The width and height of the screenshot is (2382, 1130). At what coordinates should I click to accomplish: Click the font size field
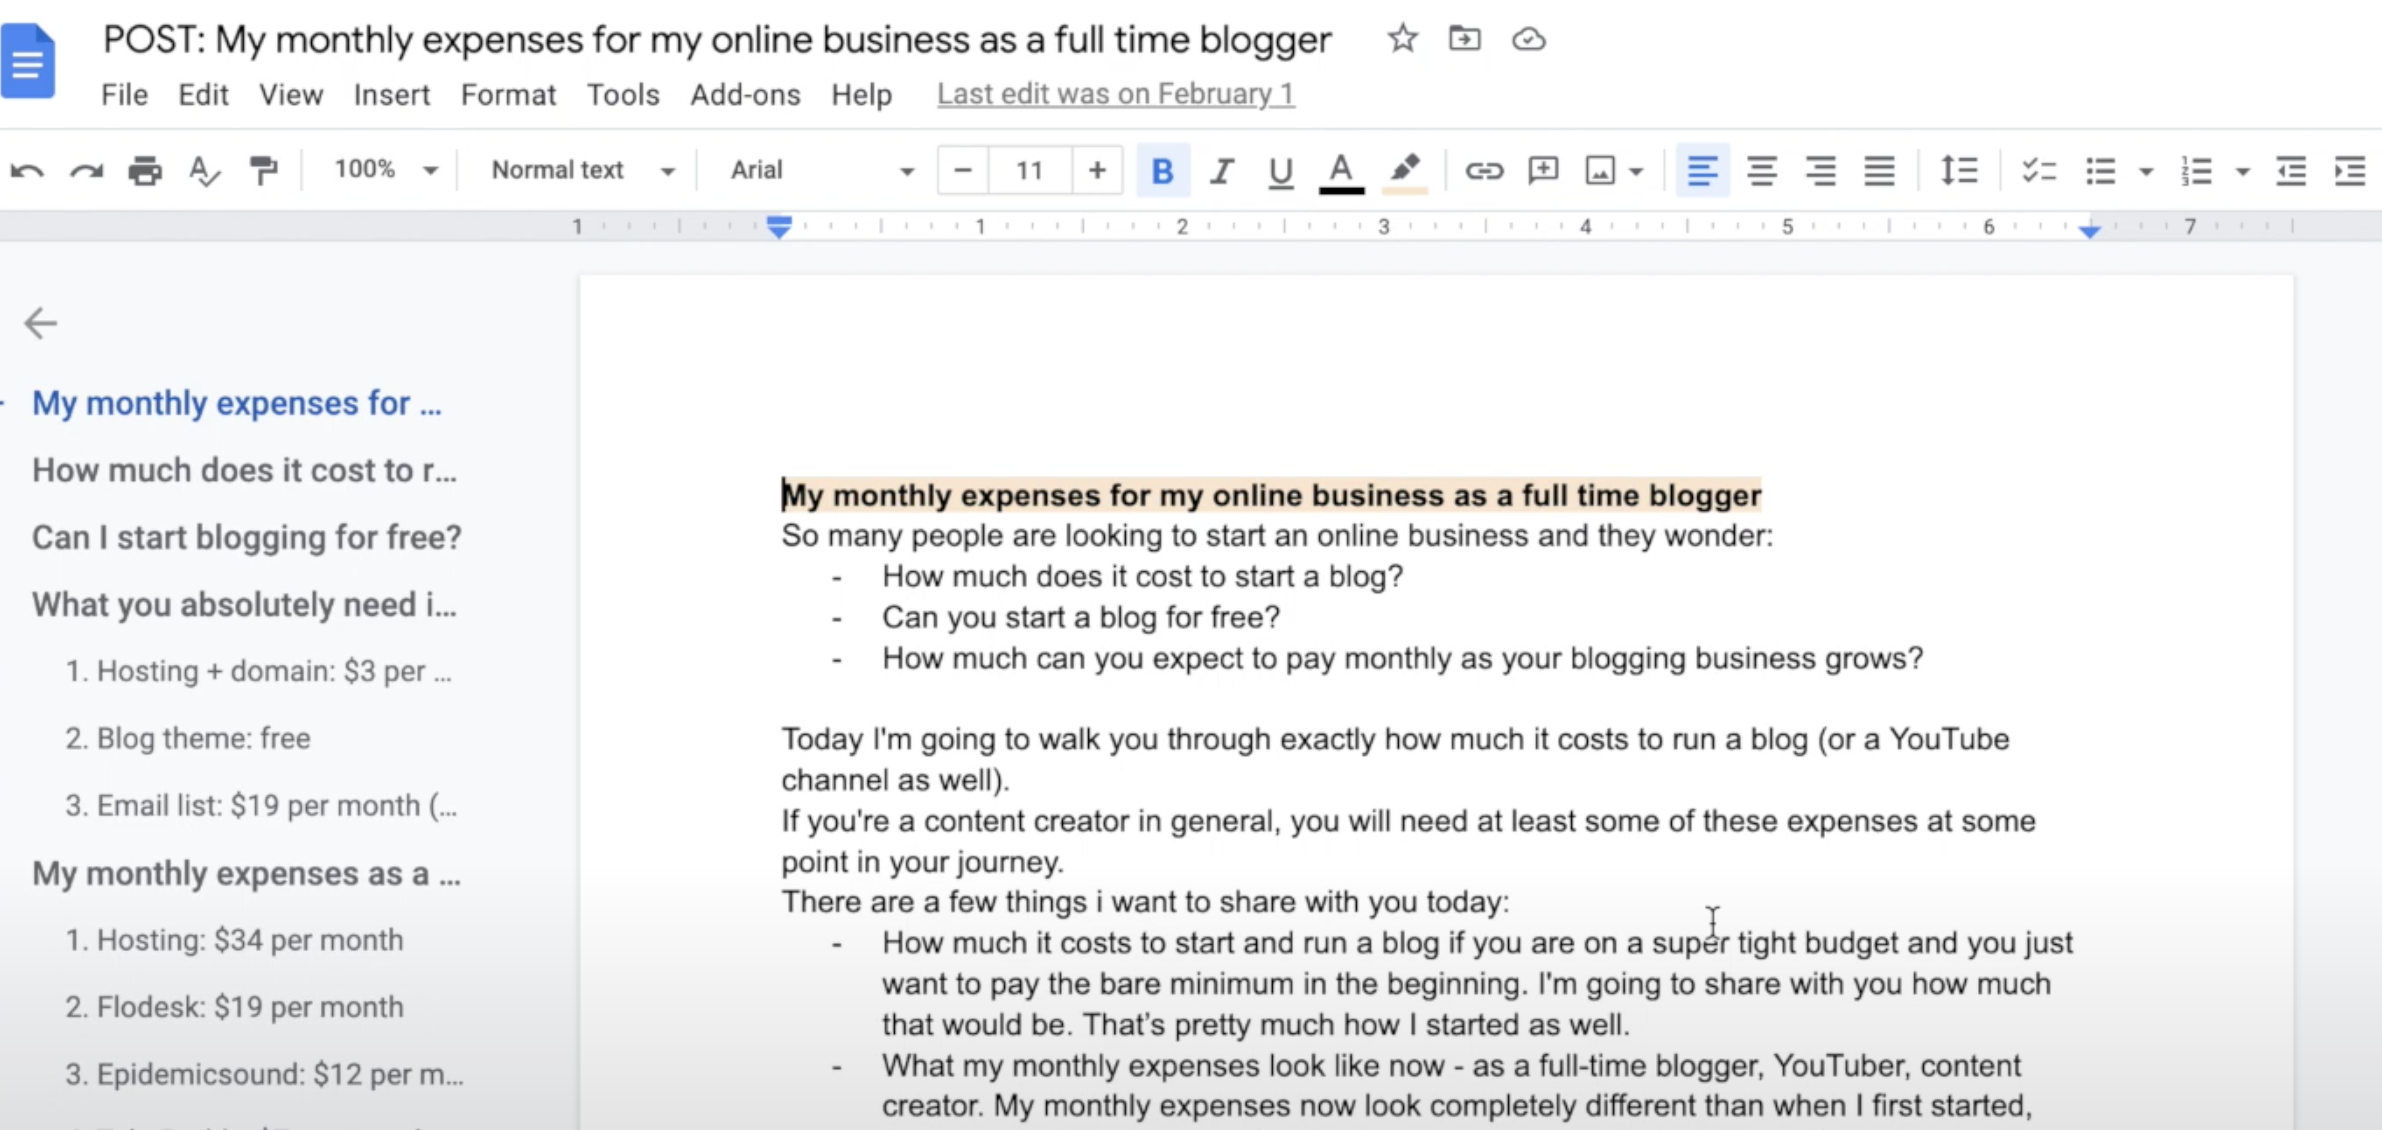pyautogui.click(x=1030, y=171)
